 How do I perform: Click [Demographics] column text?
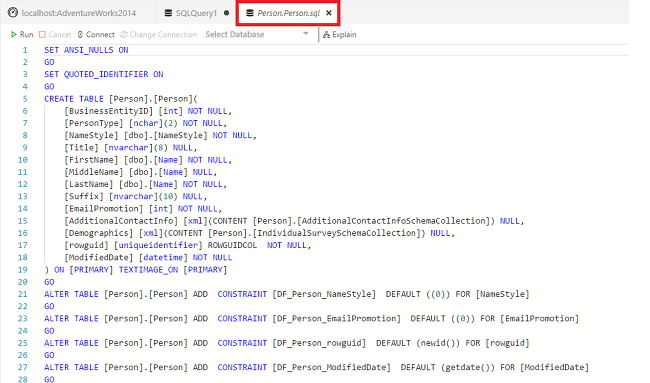(98, 233)
